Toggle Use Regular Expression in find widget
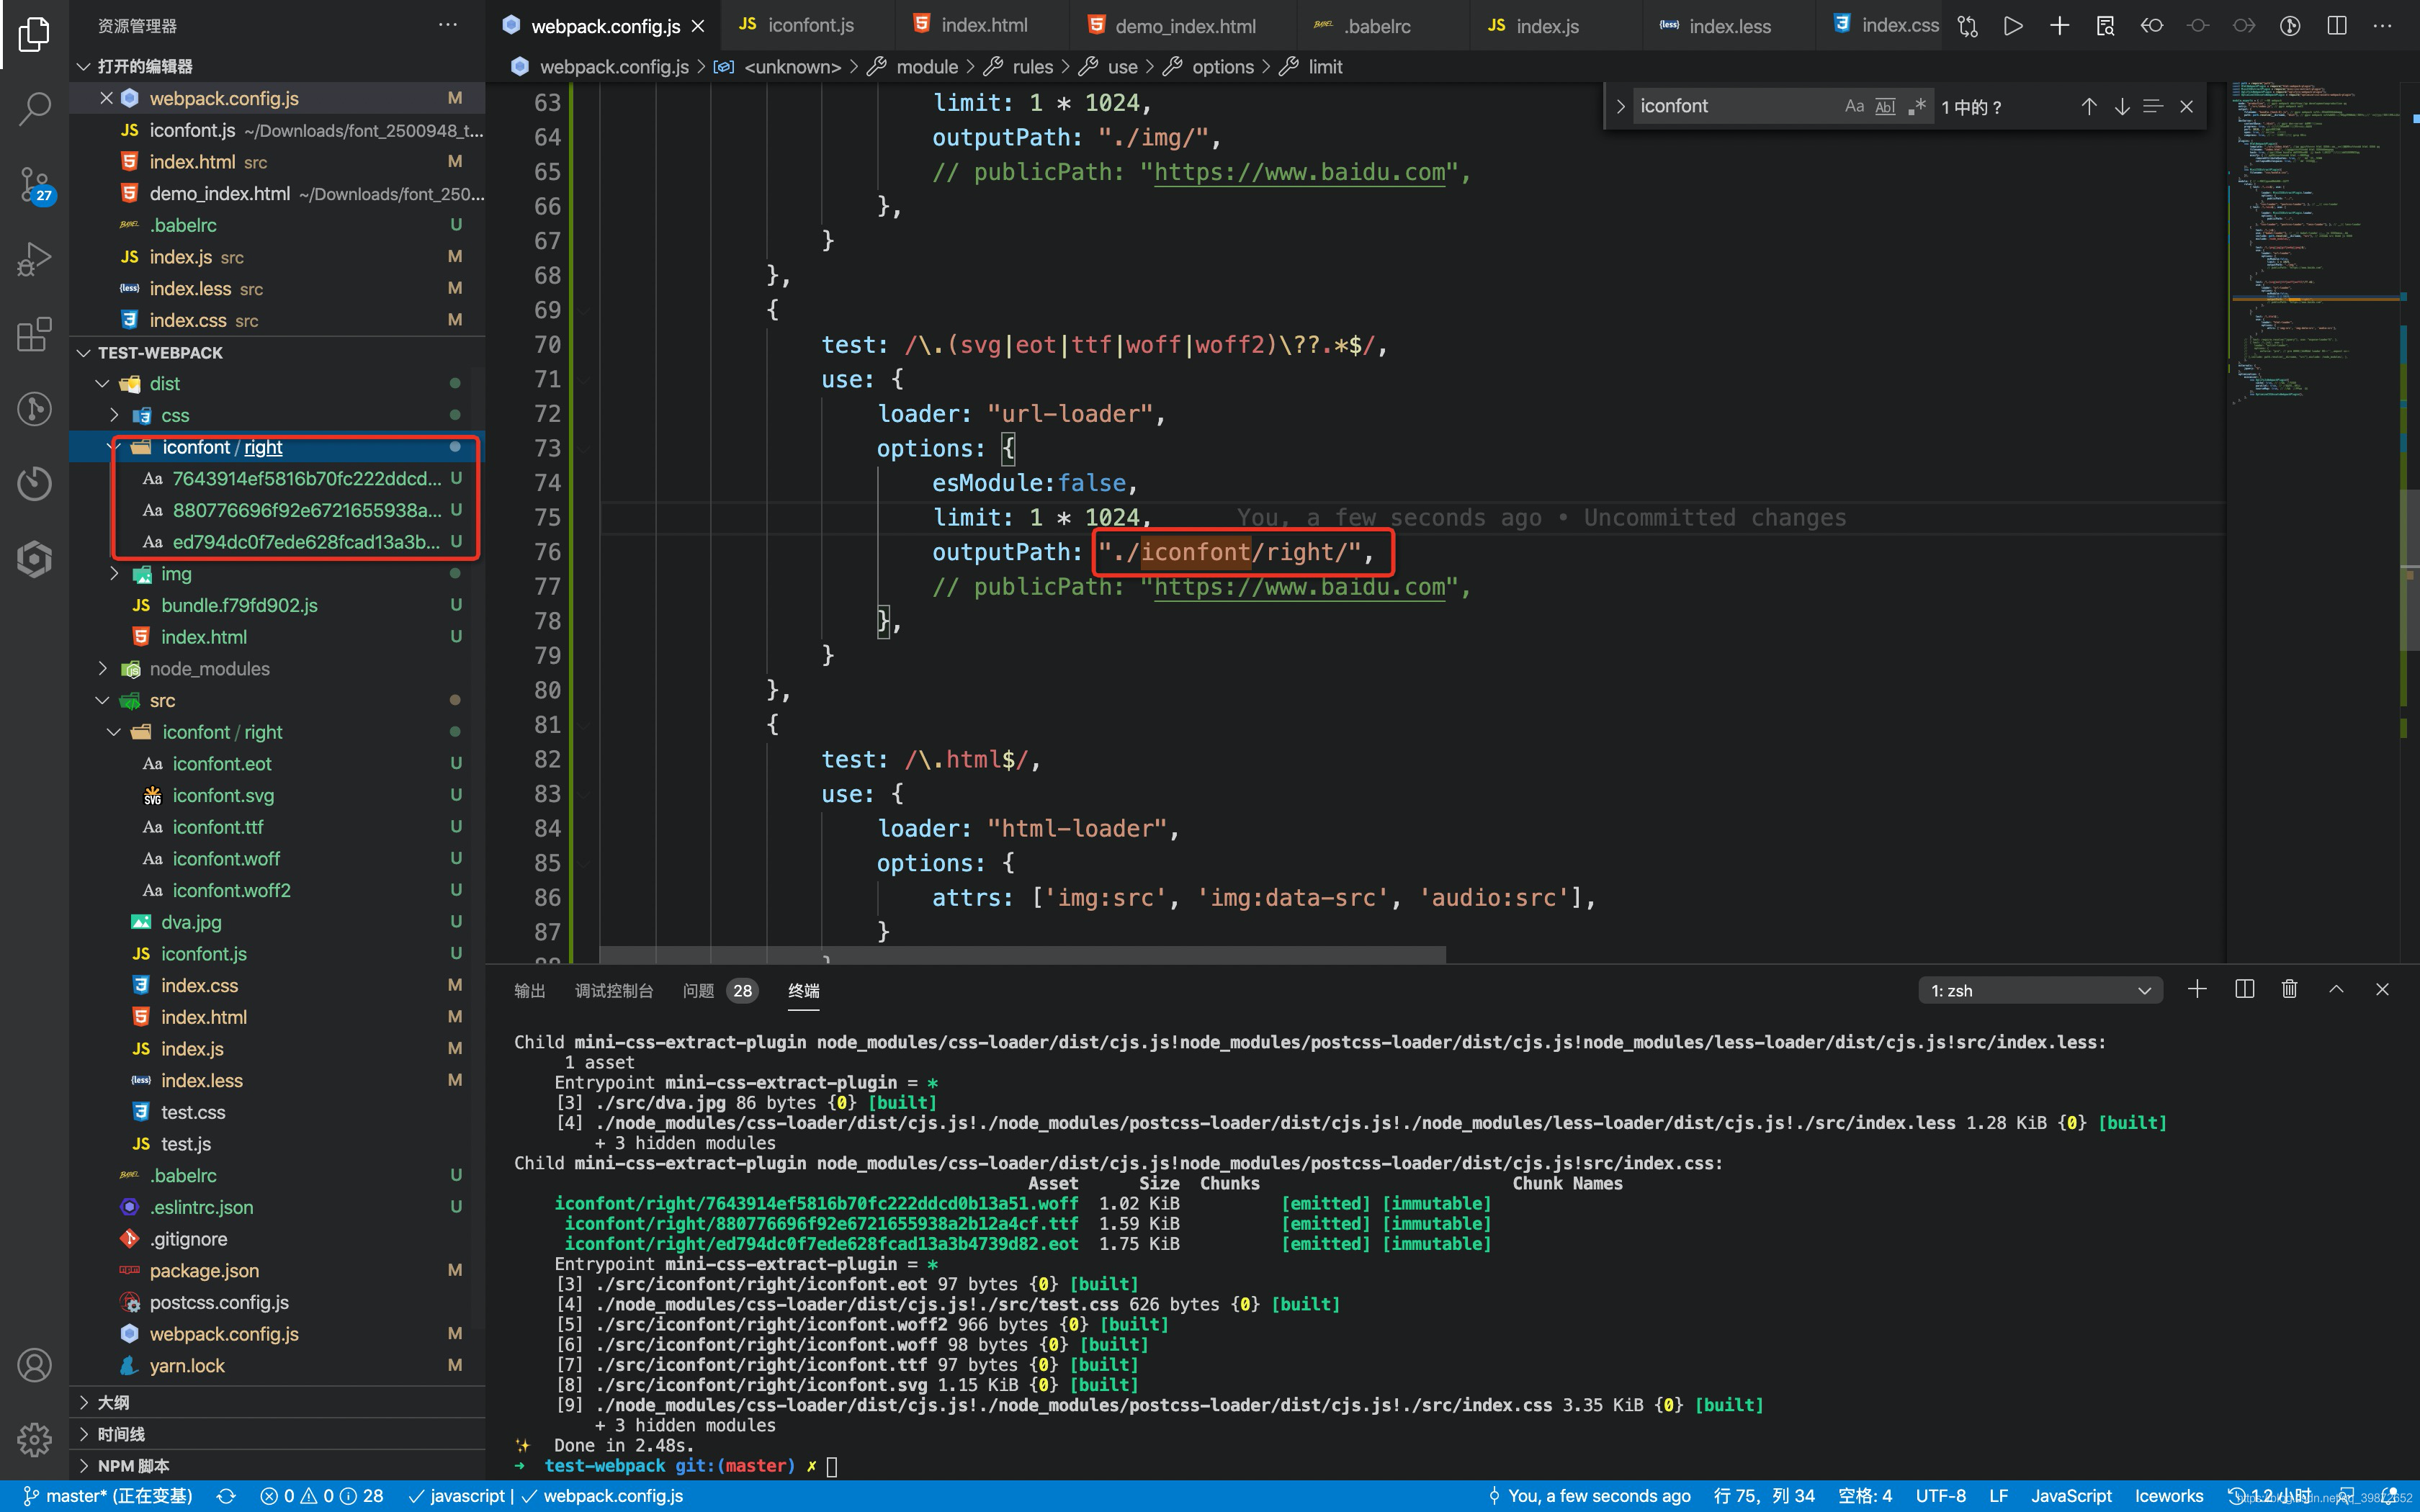Screen dimensions: 2420x1512 1916,107
